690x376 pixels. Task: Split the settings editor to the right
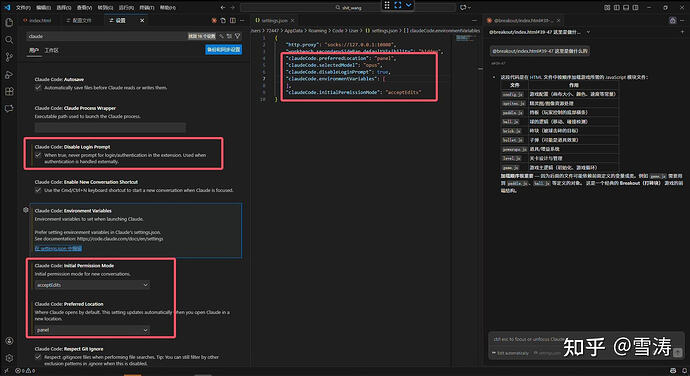(232, 21)
